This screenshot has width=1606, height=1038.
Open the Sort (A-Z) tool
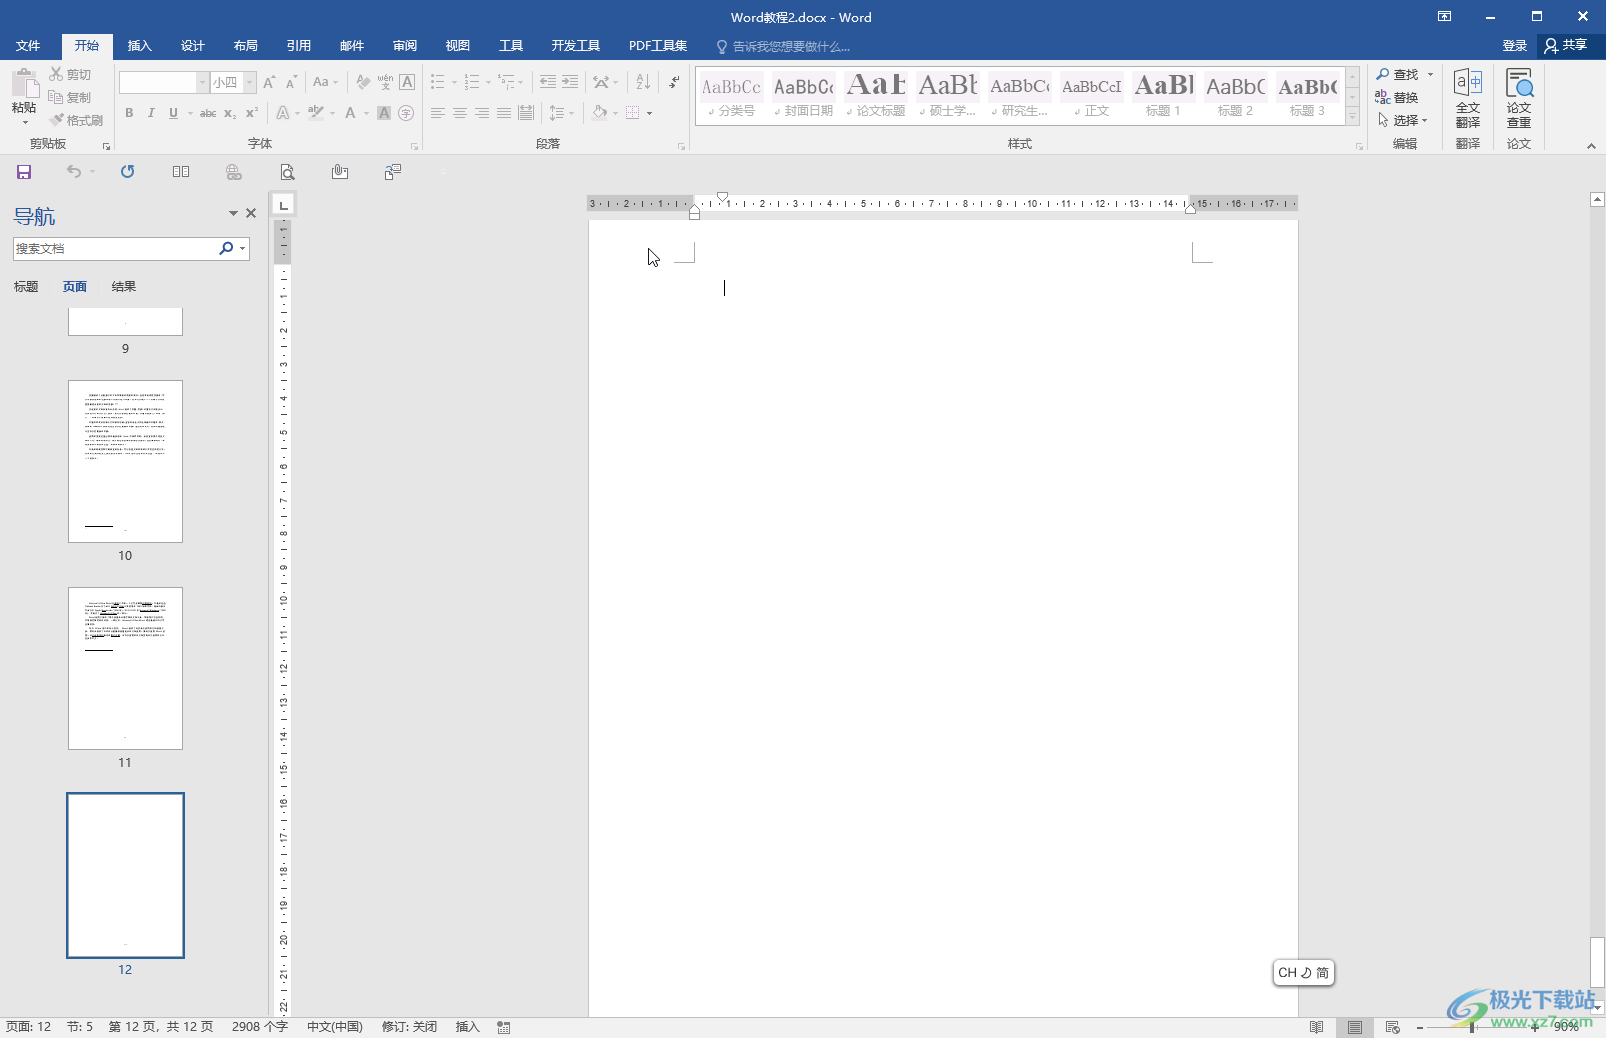[x=643, y=82]
